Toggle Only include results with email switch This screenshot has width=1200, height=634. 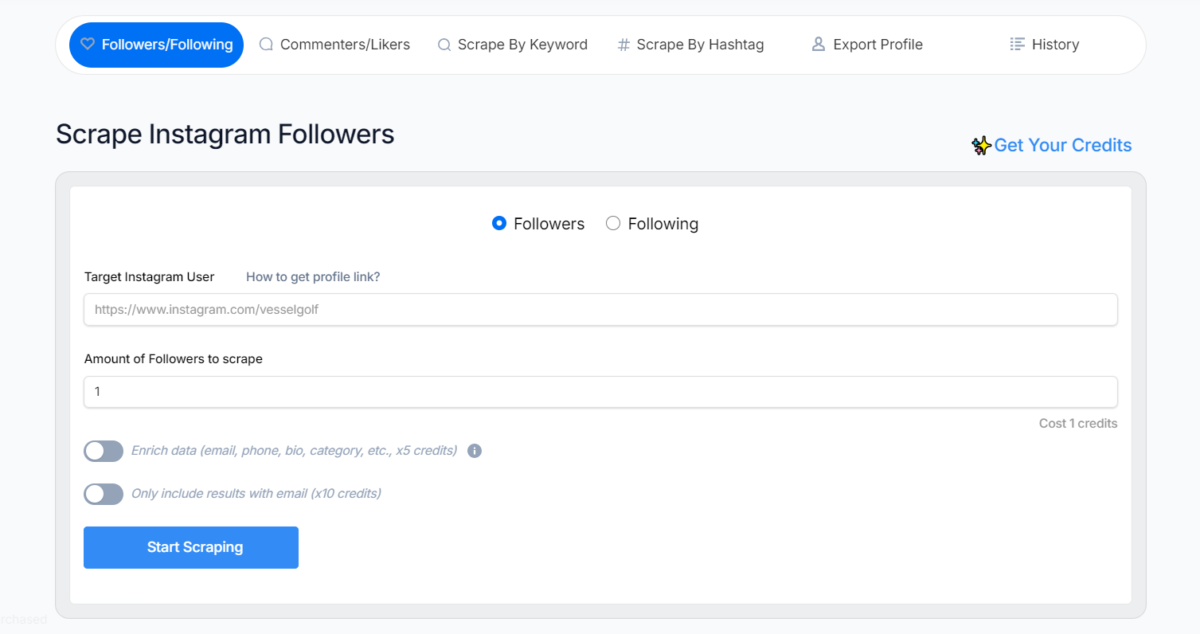pos(103,493)
